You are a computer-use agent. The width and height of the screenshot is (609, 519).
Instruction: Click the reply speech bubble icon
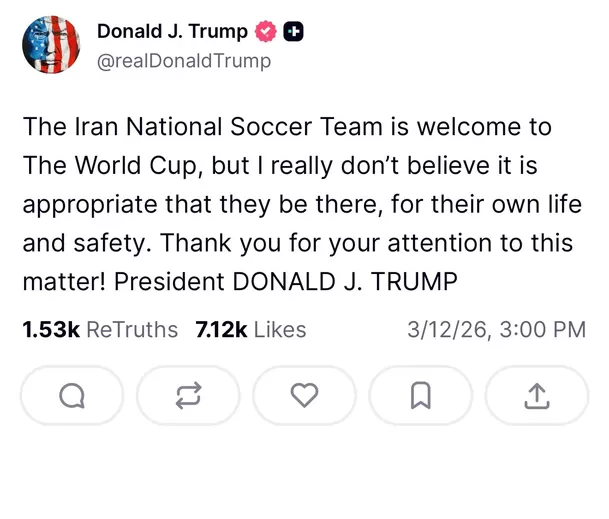72,396
